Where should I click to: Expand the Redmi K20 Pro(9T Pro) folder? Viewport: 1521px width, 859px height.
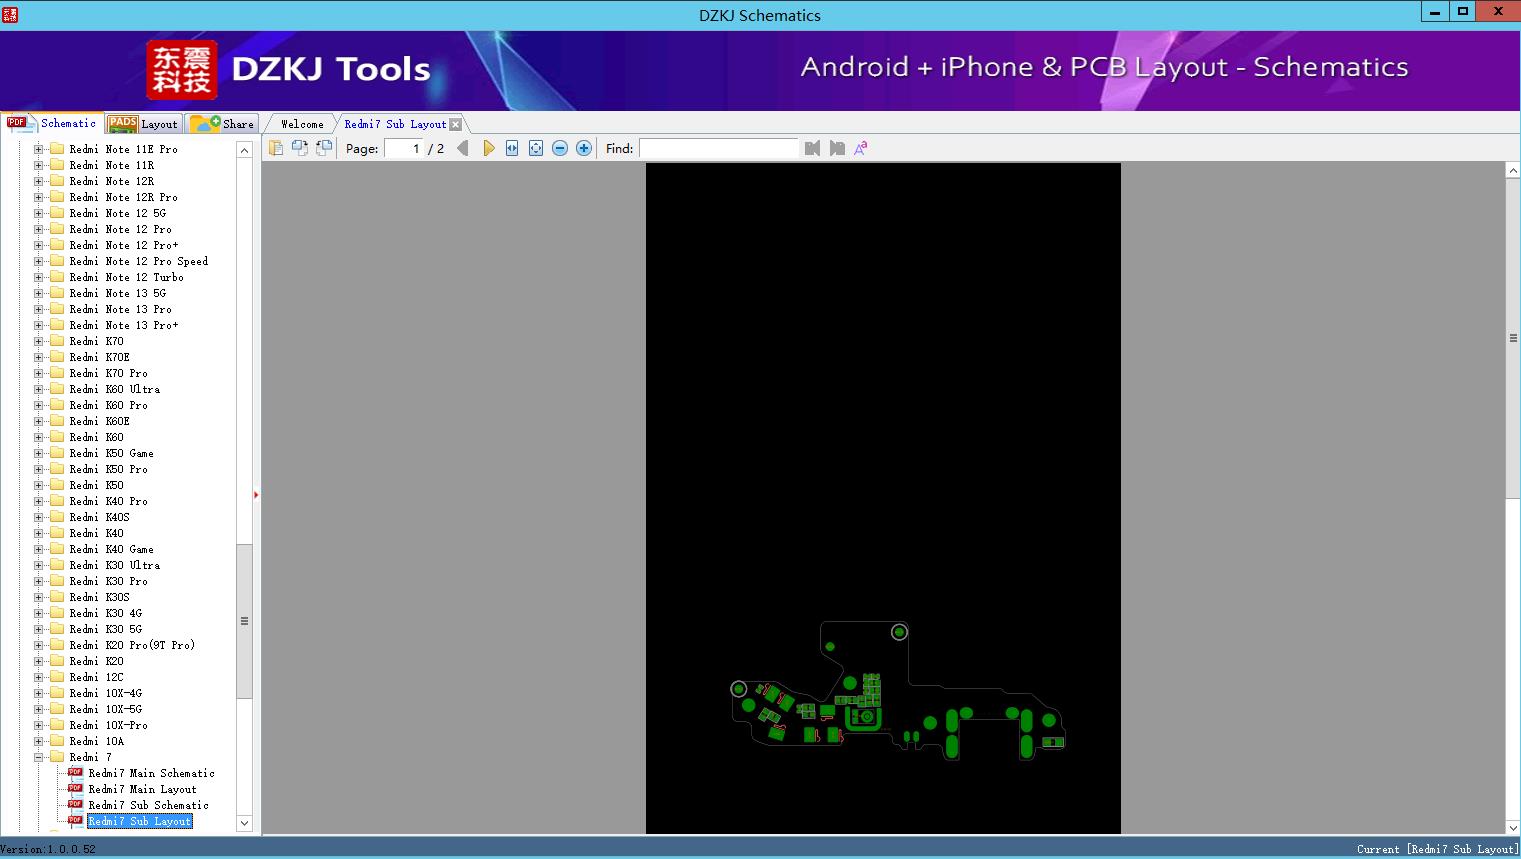(x=38, y=645)
